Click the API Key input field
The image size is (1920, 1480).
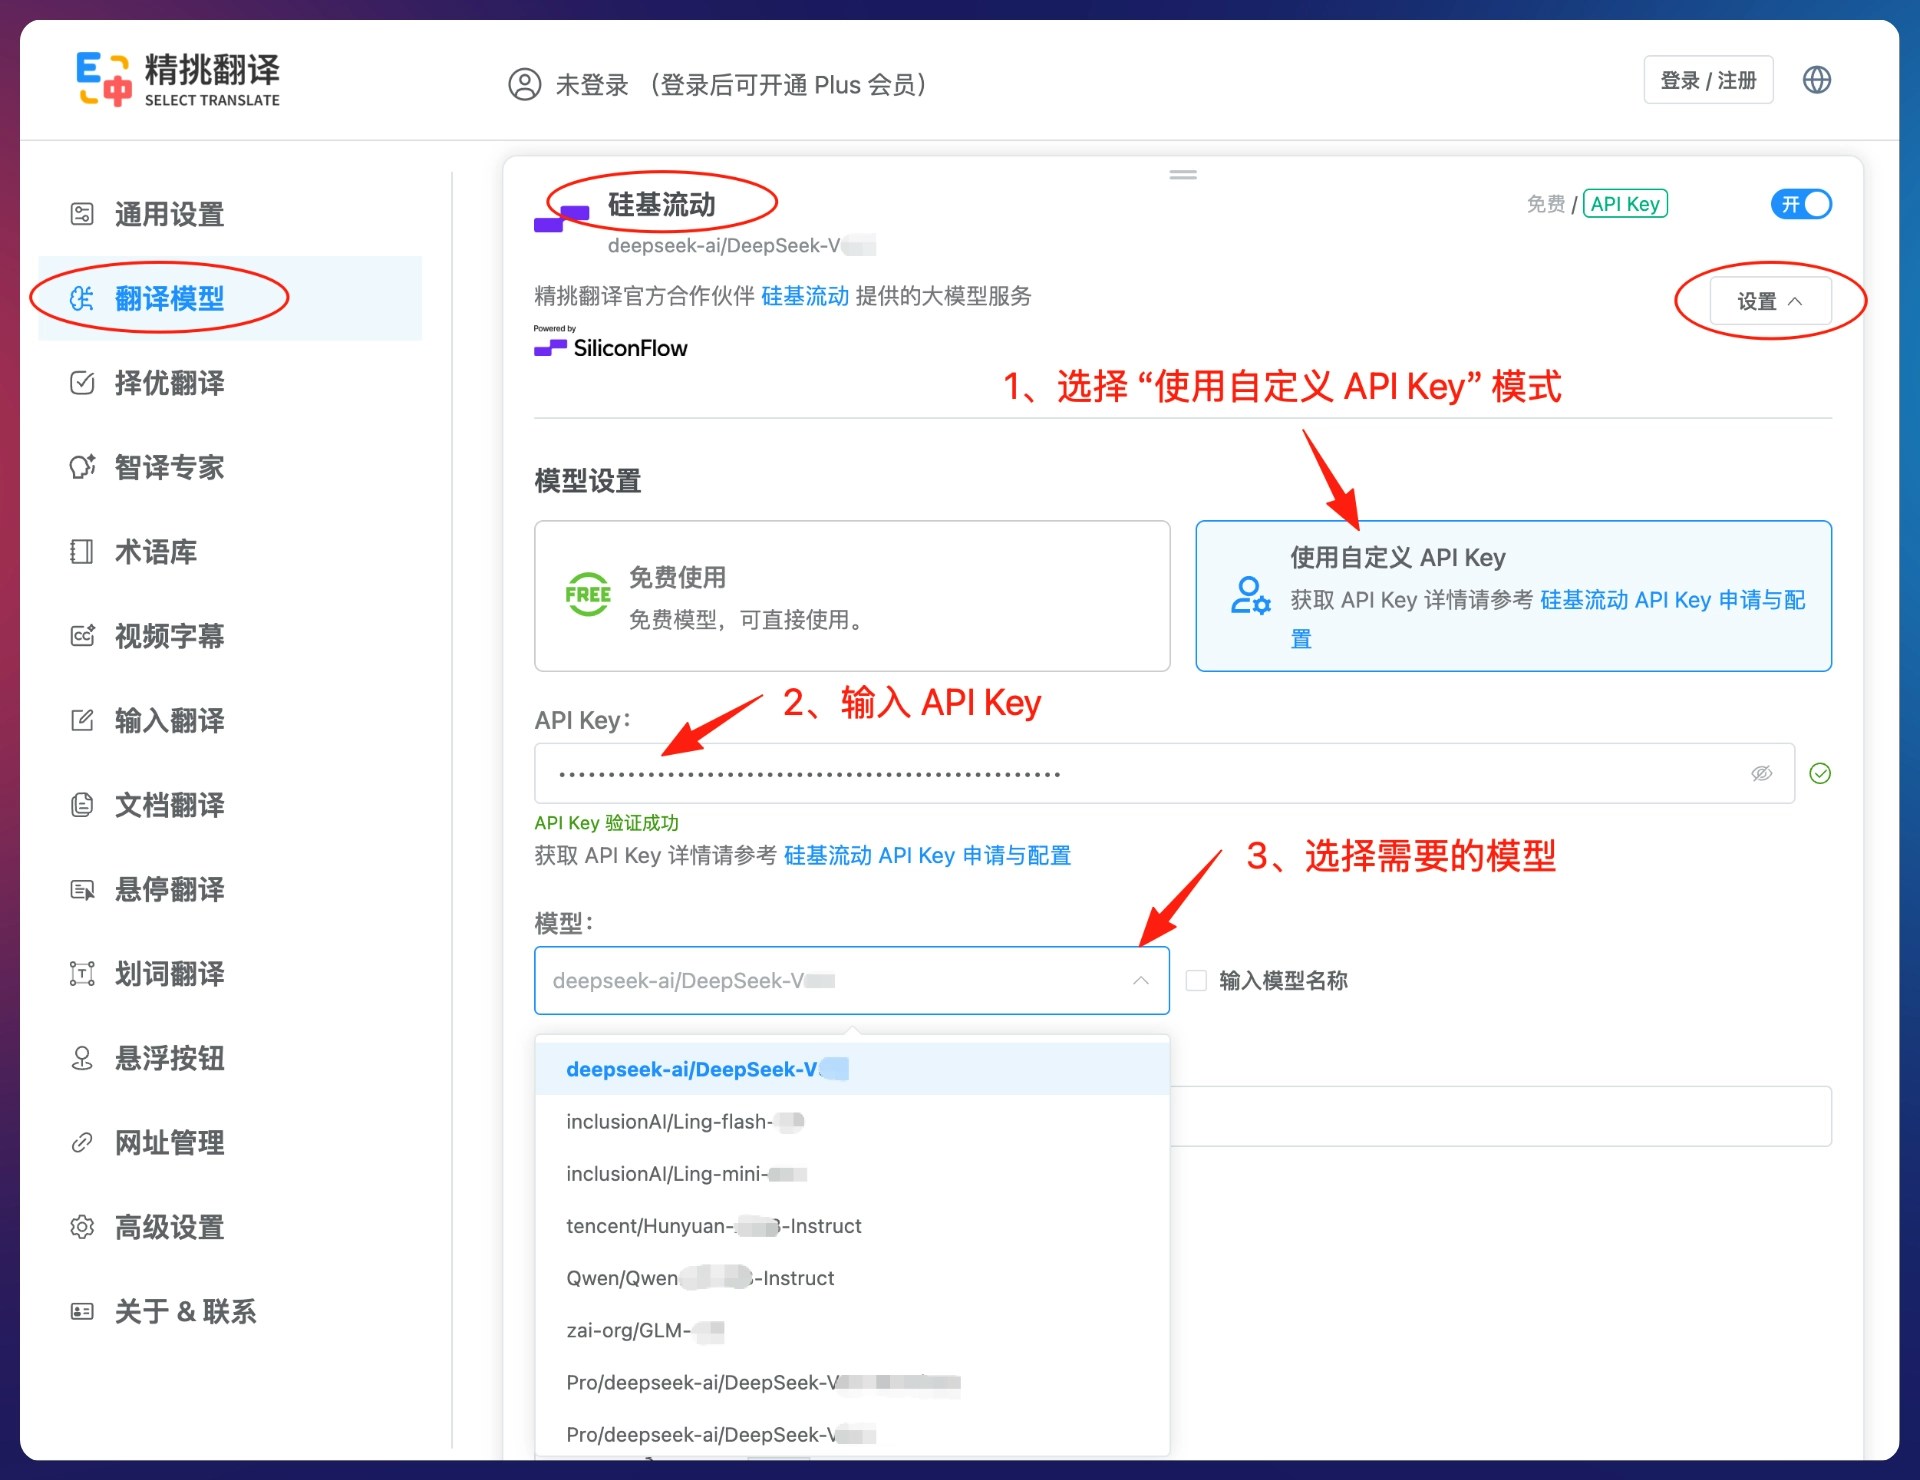1140,773
